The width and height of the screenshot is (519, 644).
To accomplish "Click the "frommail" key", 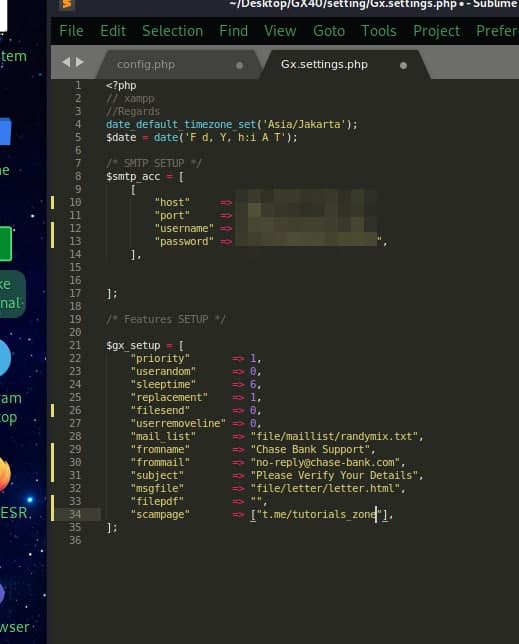I will [x=160, y=462].
